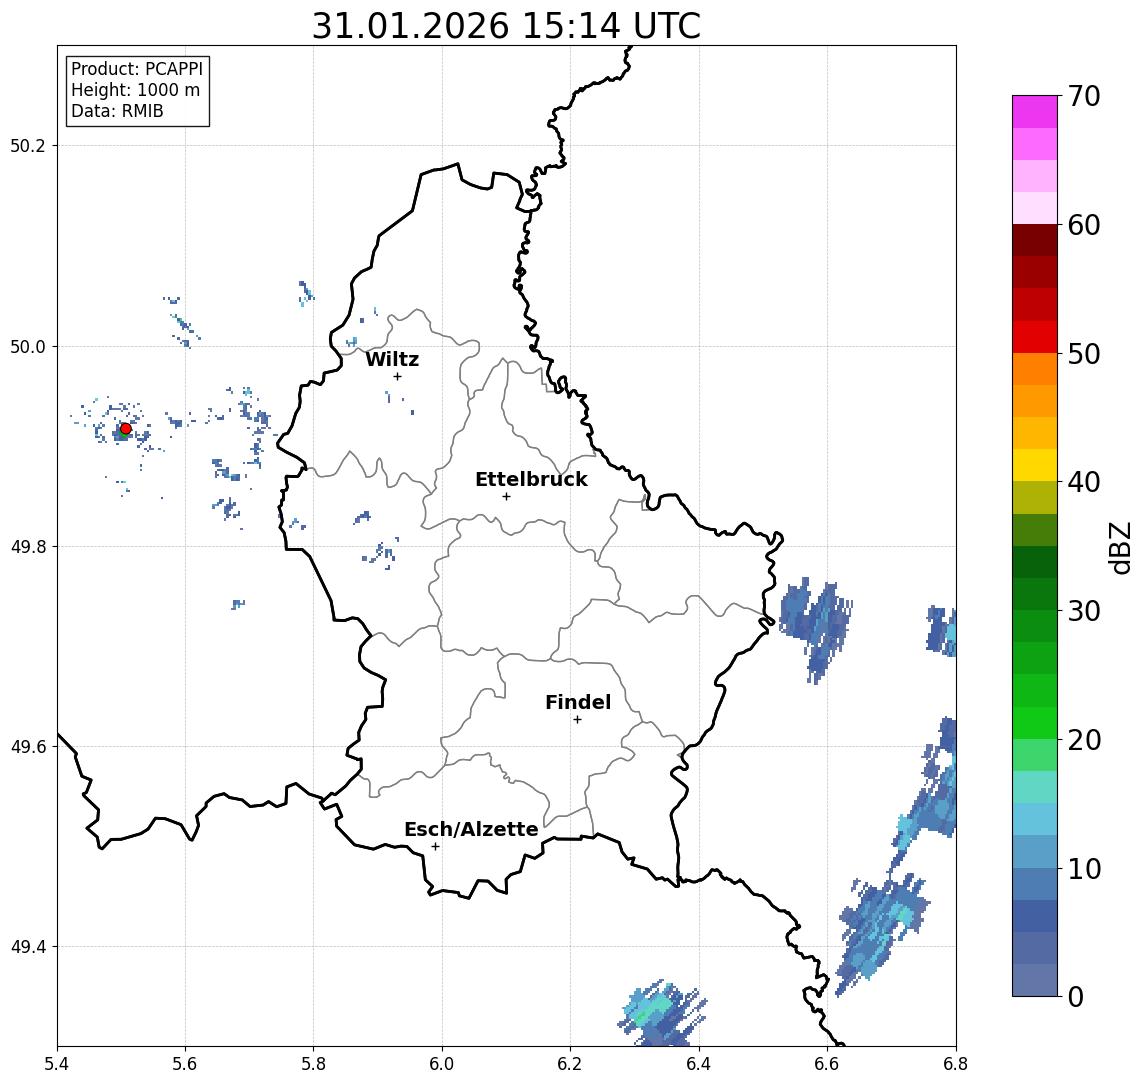The height and width of the screenshot is (1084, 1145).
Task: Click the light blue swatch above 10
Action: coord(1035,851)
